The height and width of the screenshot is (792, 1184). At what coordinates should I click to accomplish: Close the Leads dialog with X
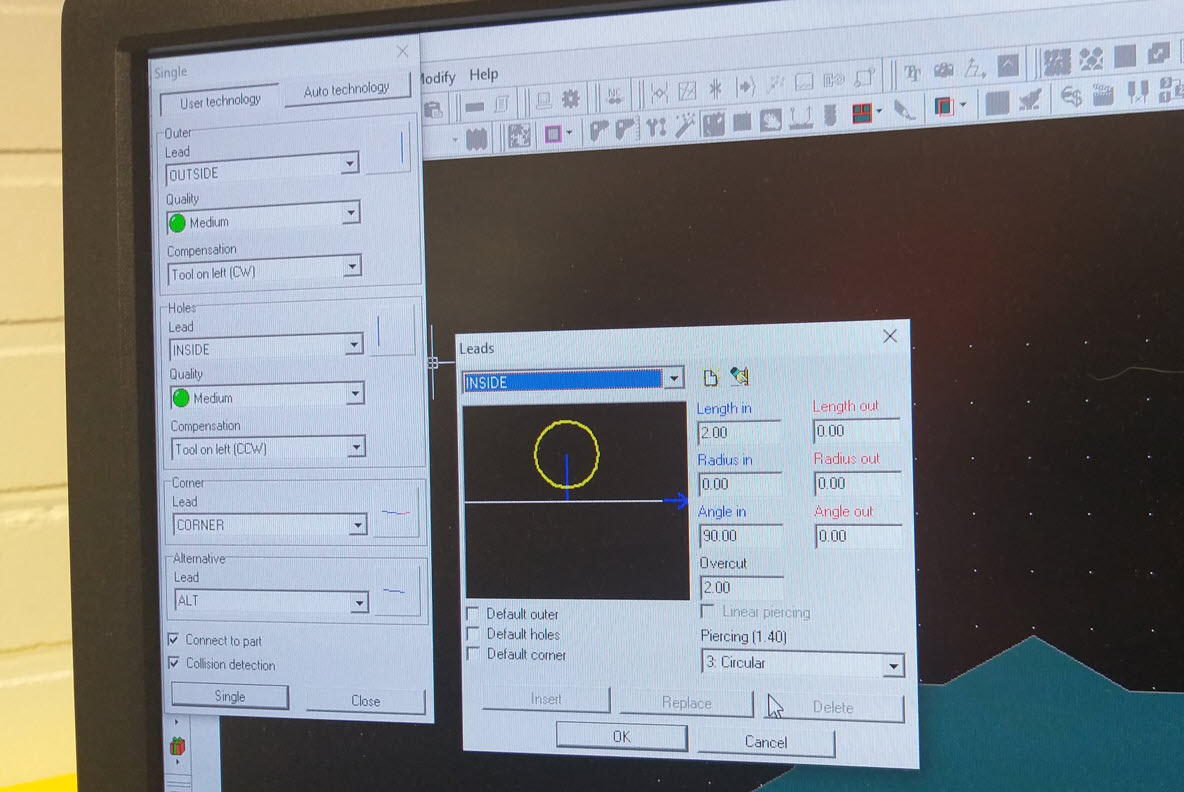coord(890,336)
